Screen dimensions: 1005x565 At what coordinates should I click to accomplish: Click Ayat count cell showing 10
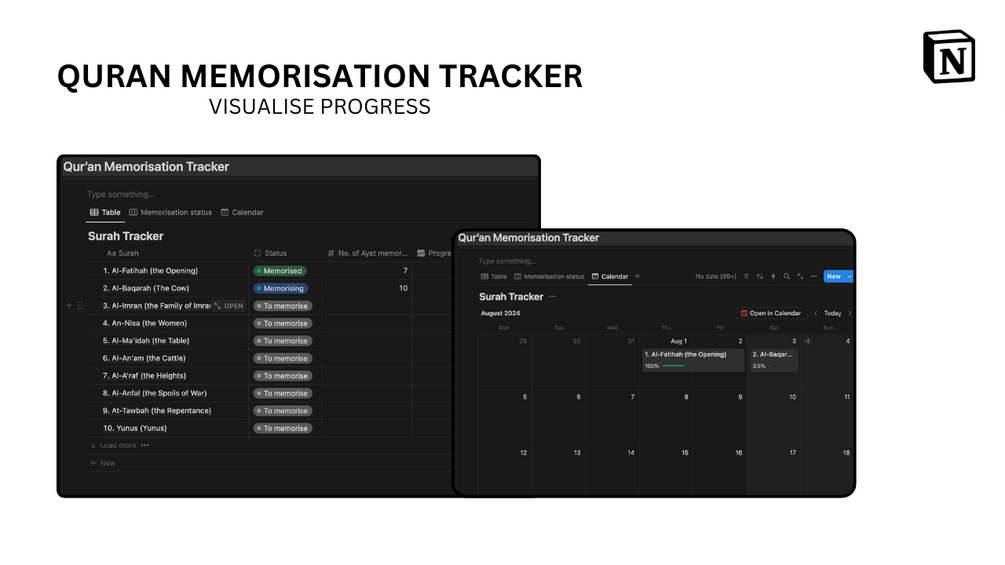tap(367, 288)
